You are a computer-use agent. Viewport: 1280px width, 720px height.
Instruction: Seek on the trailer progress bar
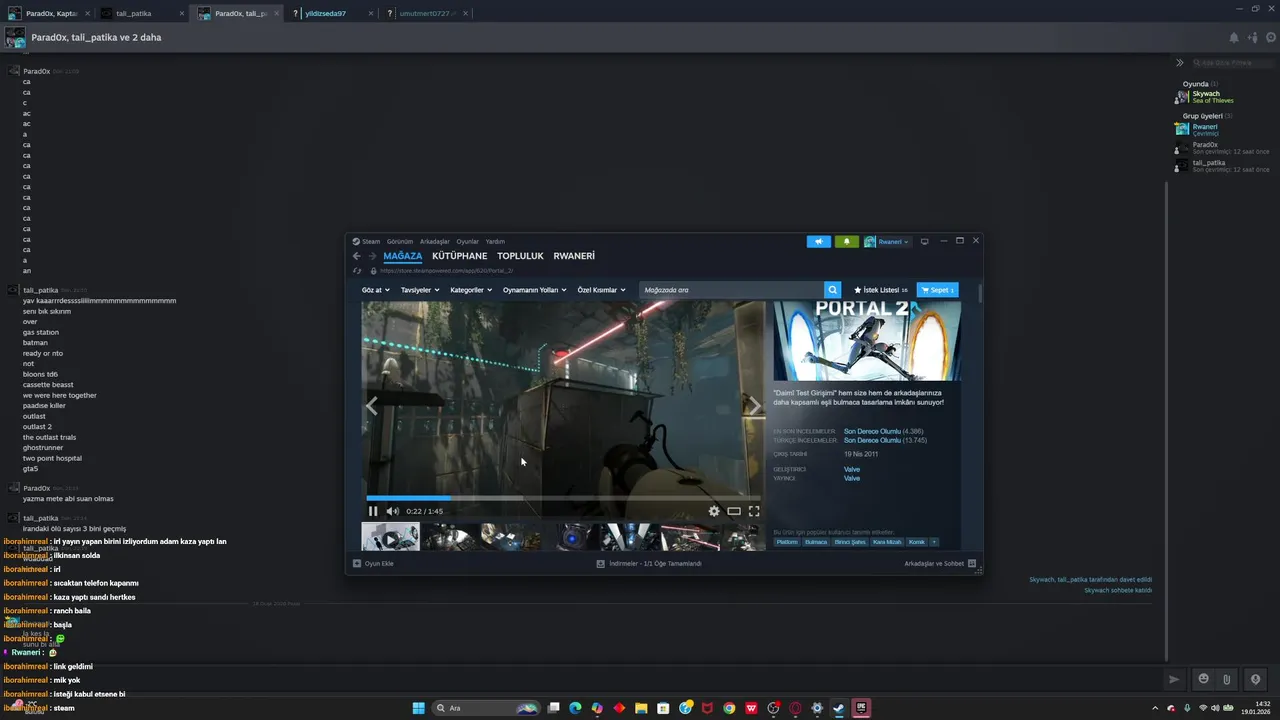(563, 497)
